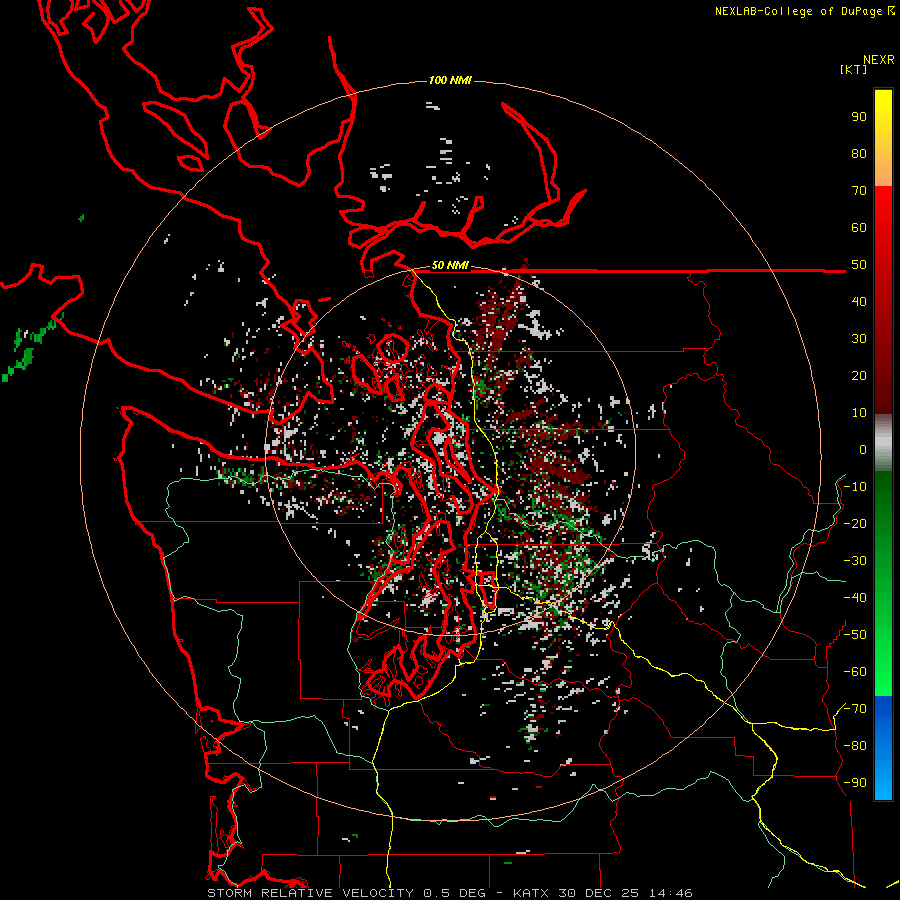Viewport: 900px width, 900px height.
Task: Click the -80 value on the velocity scale
Action: pos(855,746)
